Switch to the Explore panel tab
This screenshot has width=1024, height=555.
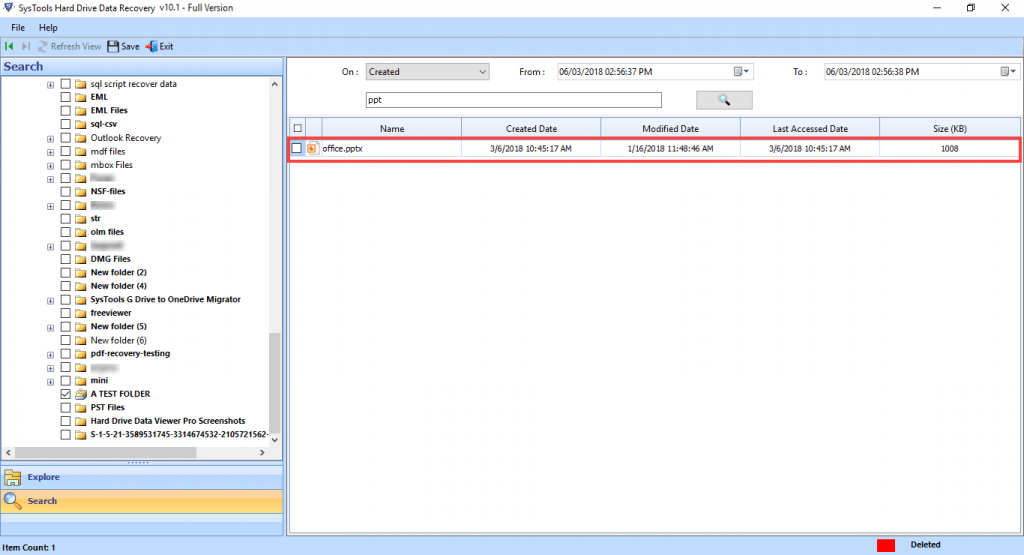coord(142,477)
